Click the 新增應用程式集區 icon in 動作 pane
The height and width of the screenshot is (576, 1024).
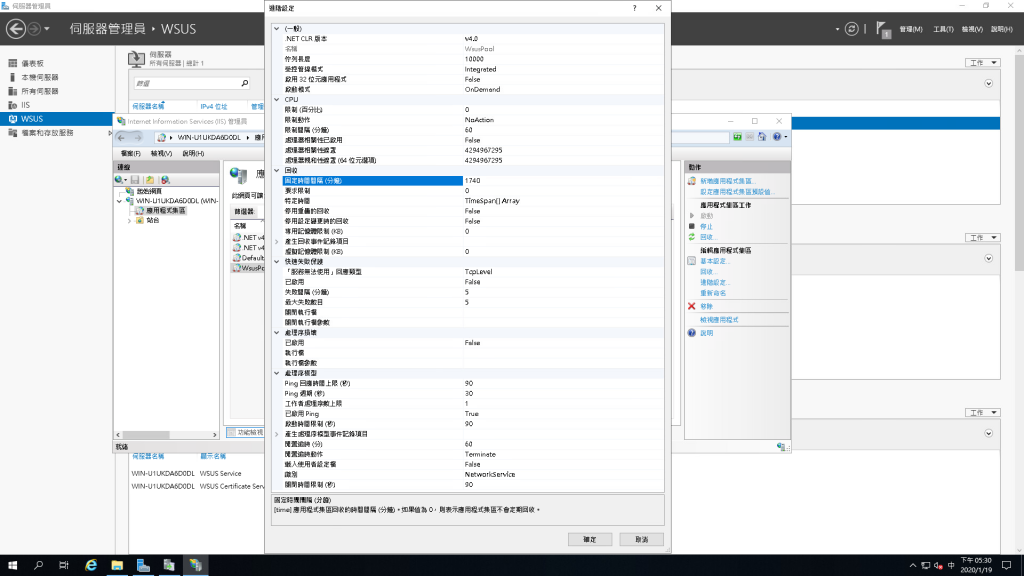(692, 181)
